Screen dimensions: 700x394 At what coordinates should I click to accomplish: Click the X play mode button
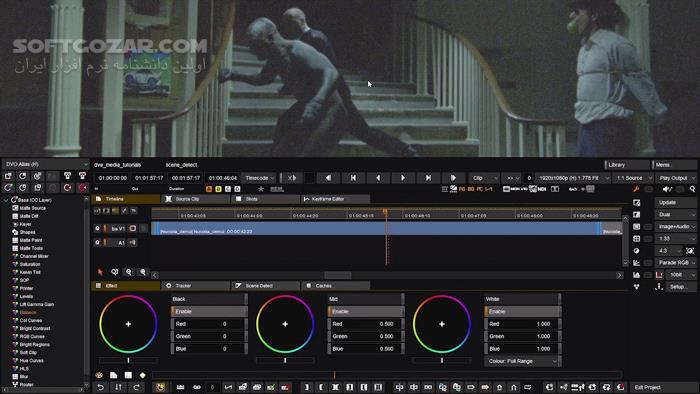(292, 178)
